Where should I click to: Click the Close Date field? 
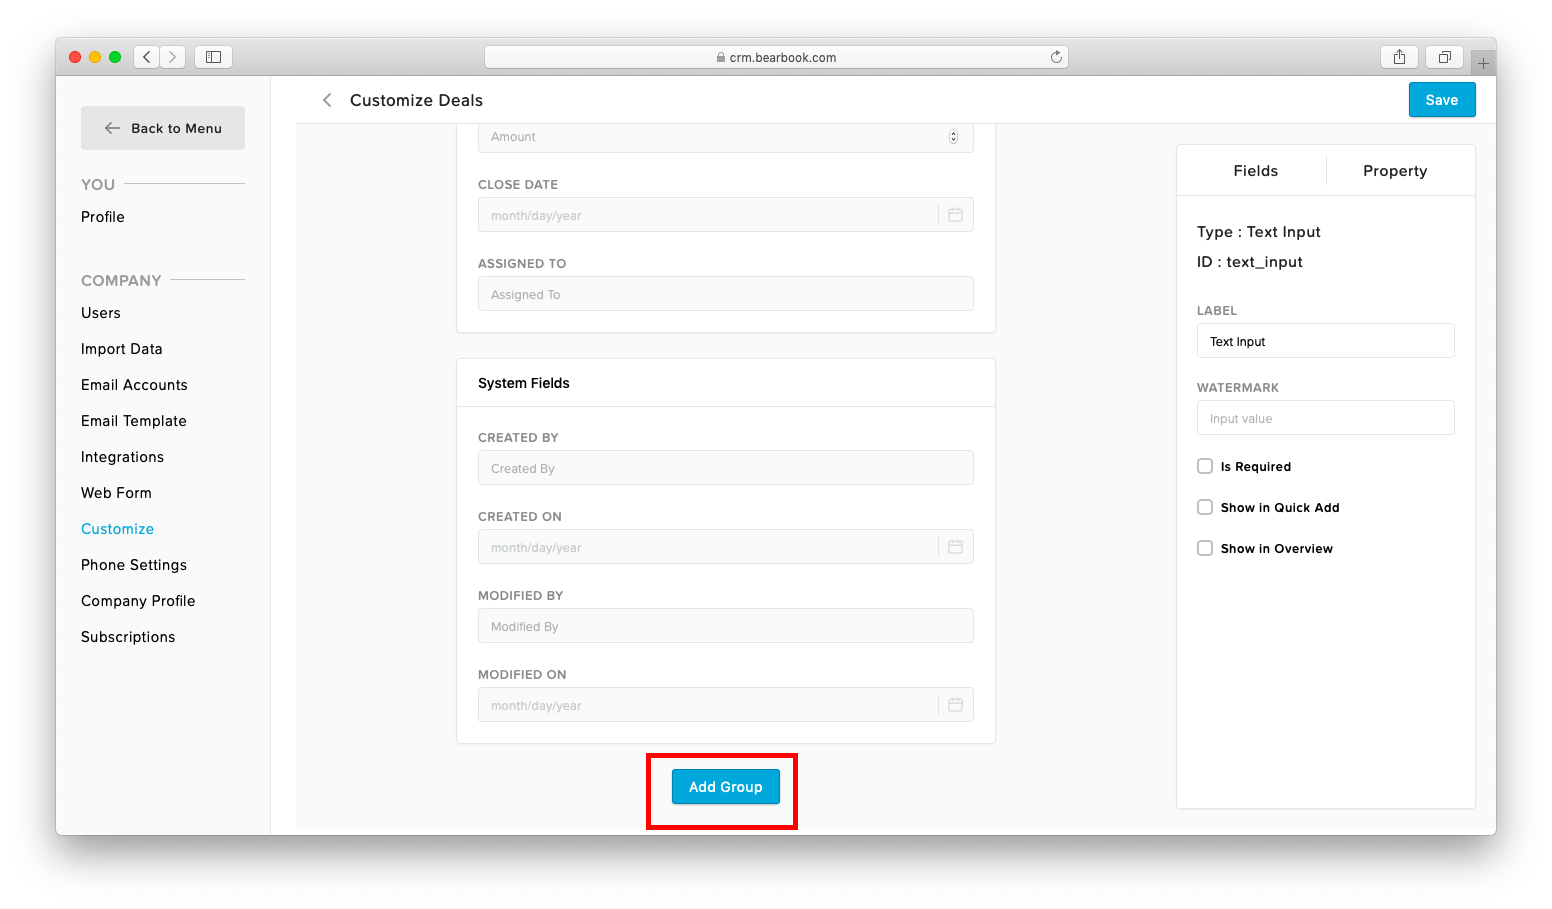(x=725, y=215)
